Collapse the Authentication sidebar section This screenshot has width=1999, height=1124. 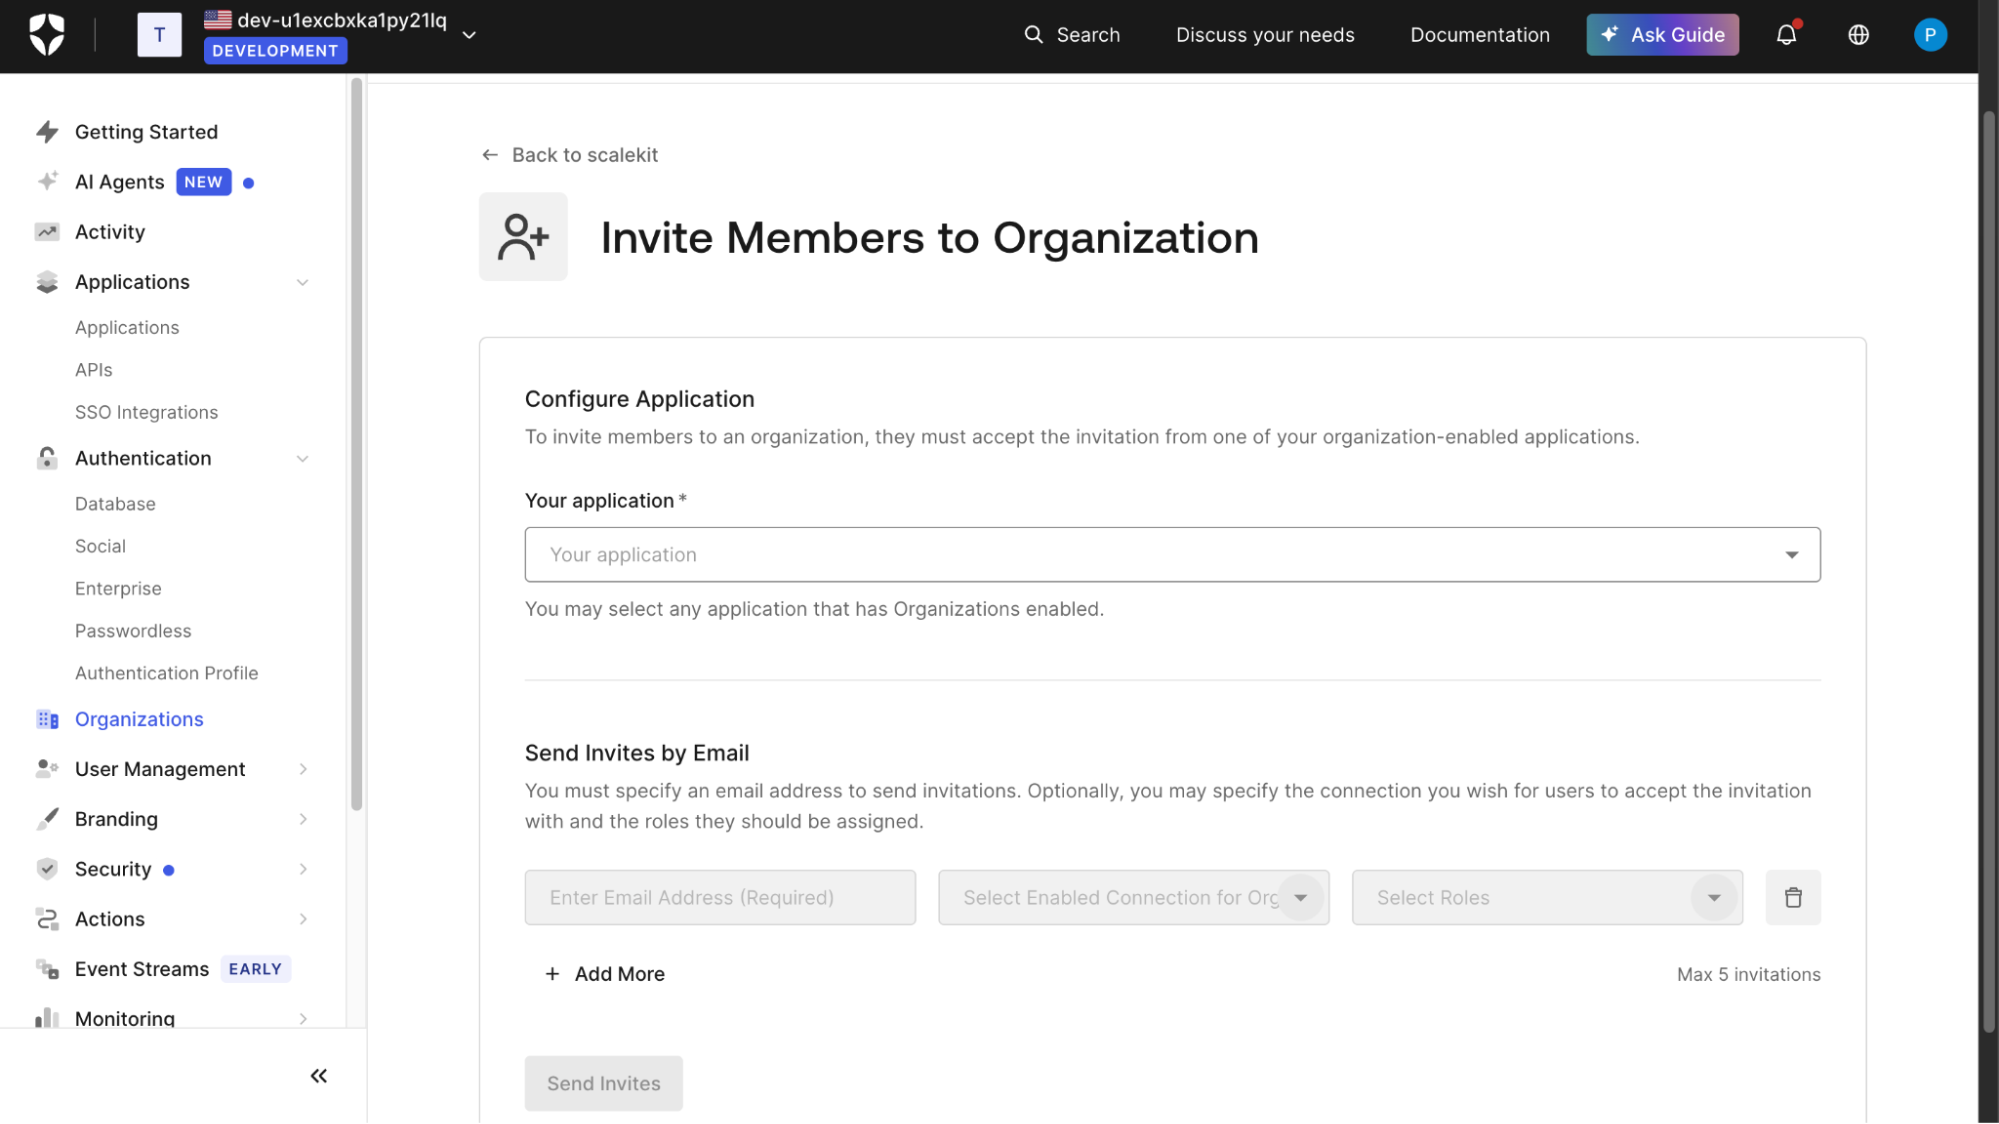[x=302, y=459]
